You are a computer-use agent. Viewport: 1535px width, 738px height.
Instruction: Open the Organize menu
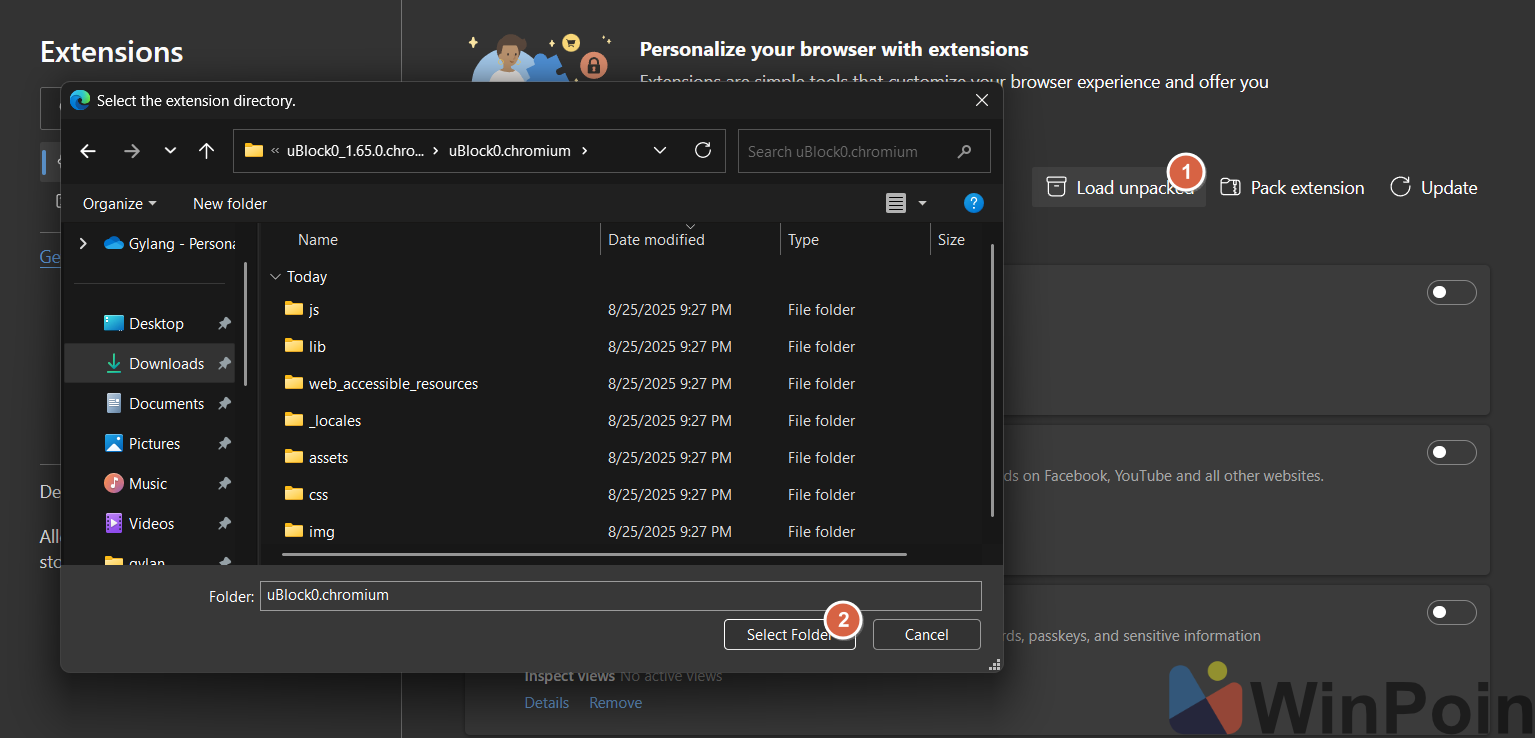[120, 203]
